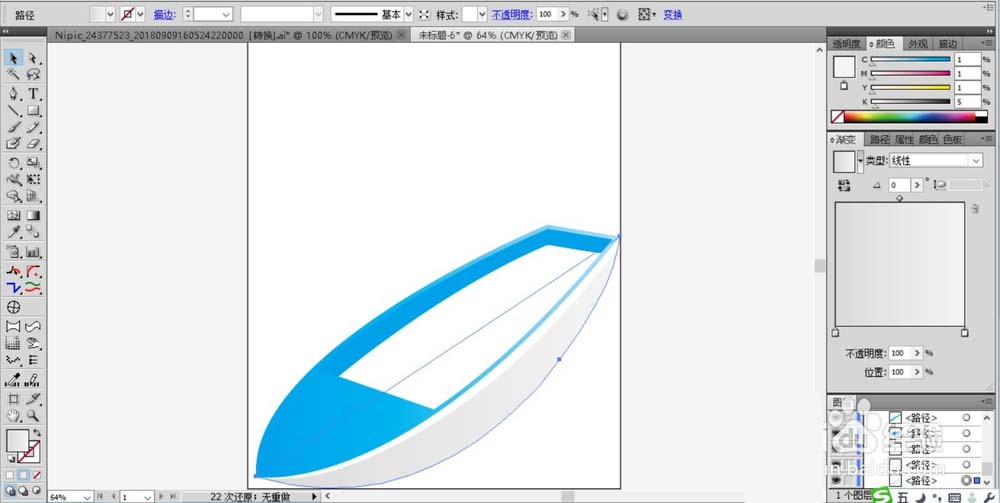Select the Selection (black arrow) tool
The width and height of the screenshot is (1000, 503).
[13, 58]
